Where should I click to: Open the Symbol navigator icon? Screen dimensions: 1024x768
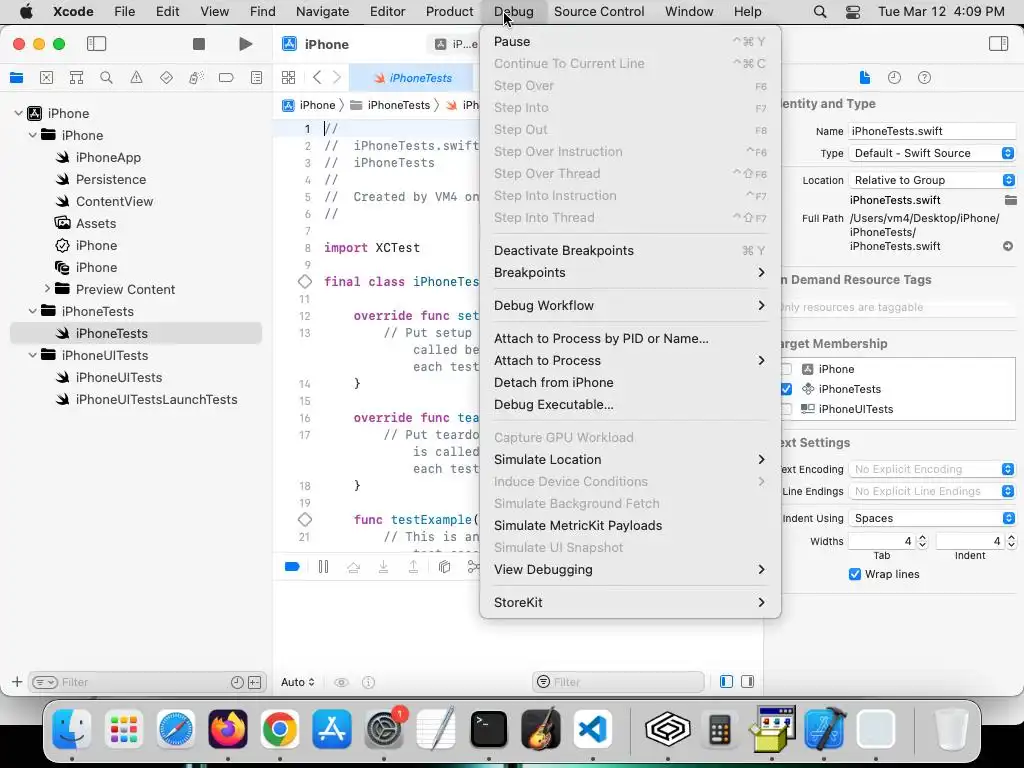(76, 78)
